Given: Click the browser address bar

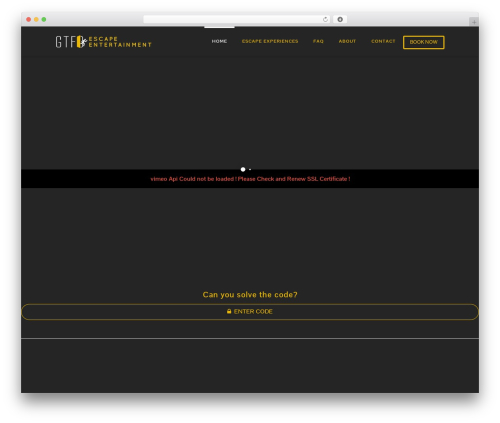Looking at the screenshot, I should click(x=237, y=20).
